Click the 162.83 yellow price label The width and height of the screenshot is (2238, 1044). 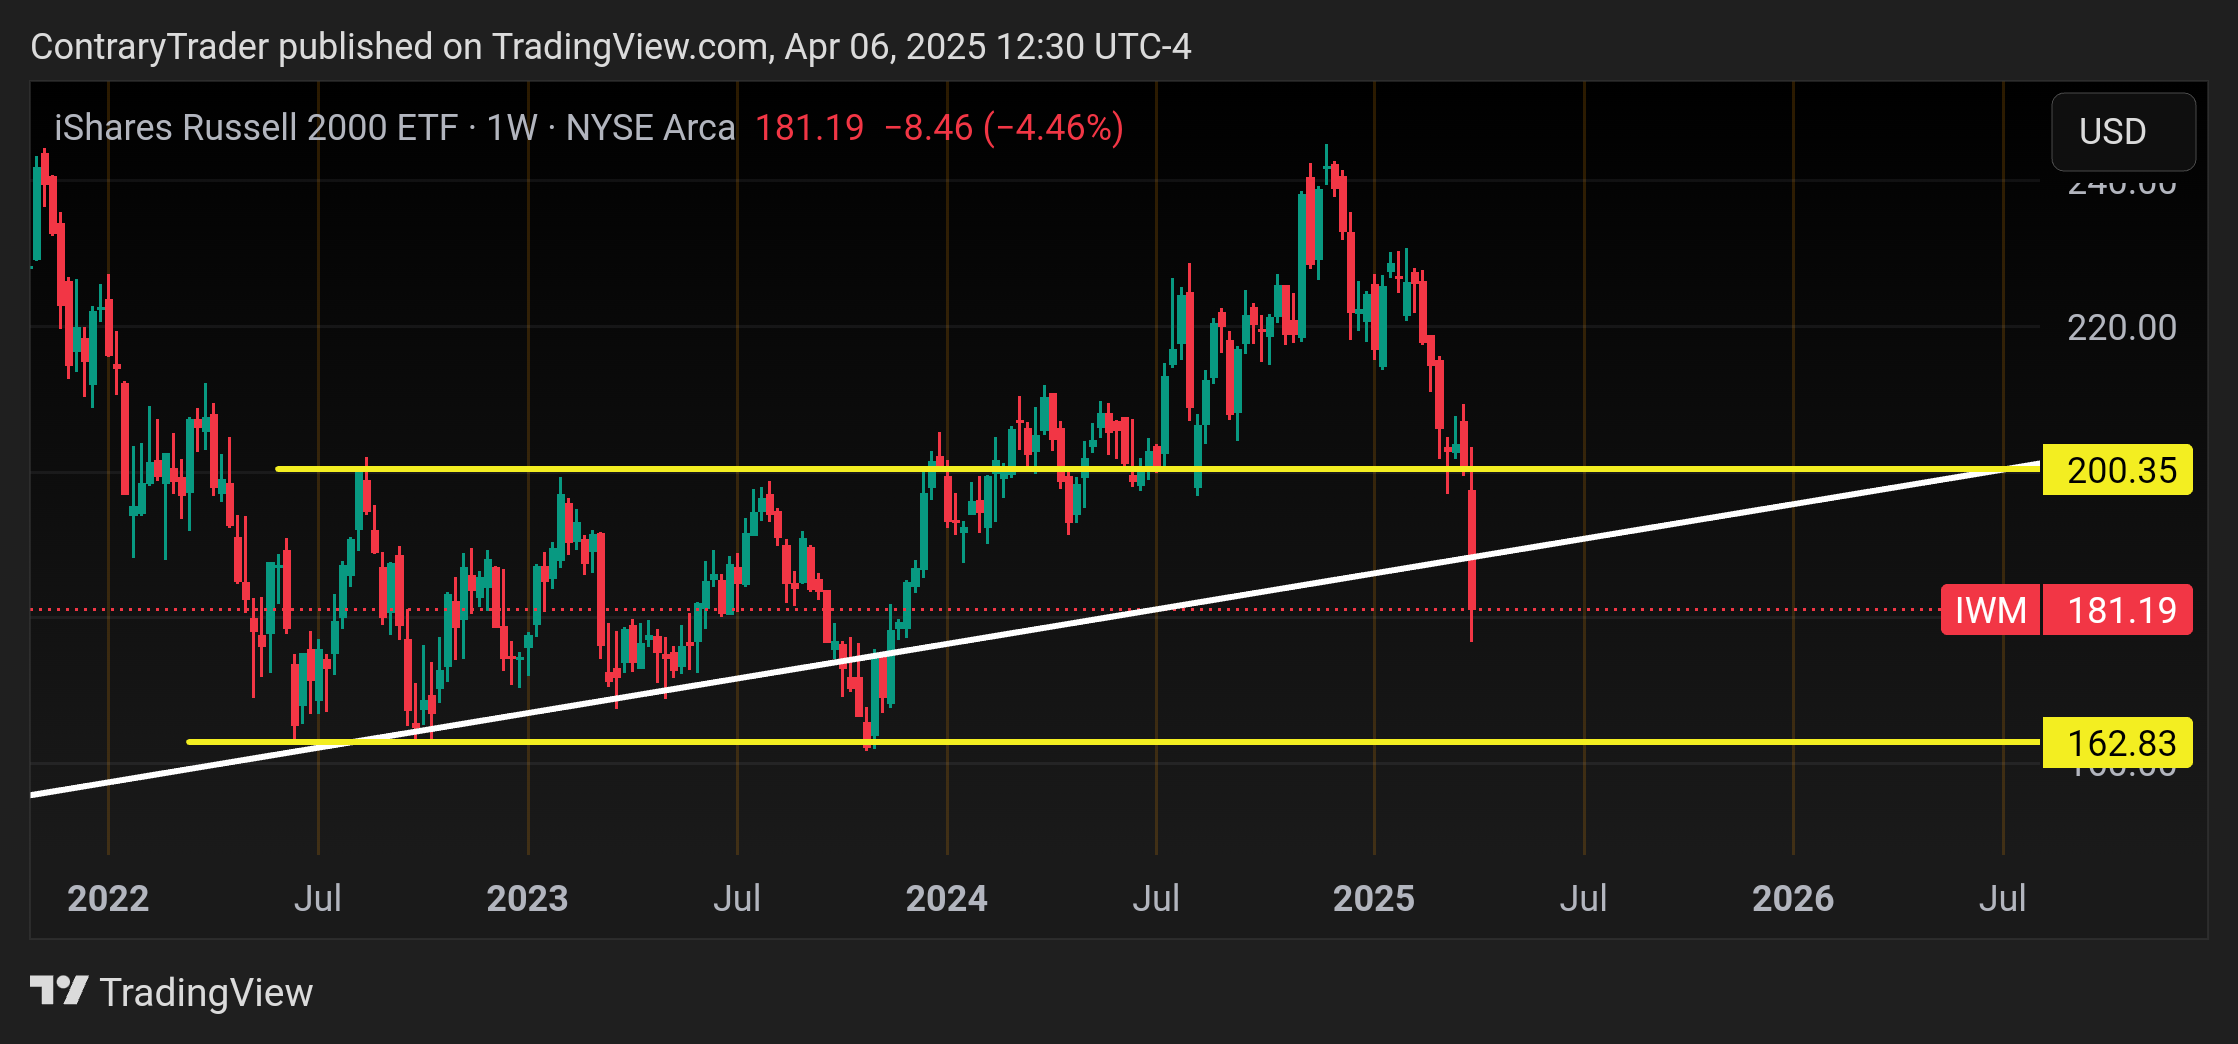pyautogui.click(x=2117, y=743)
